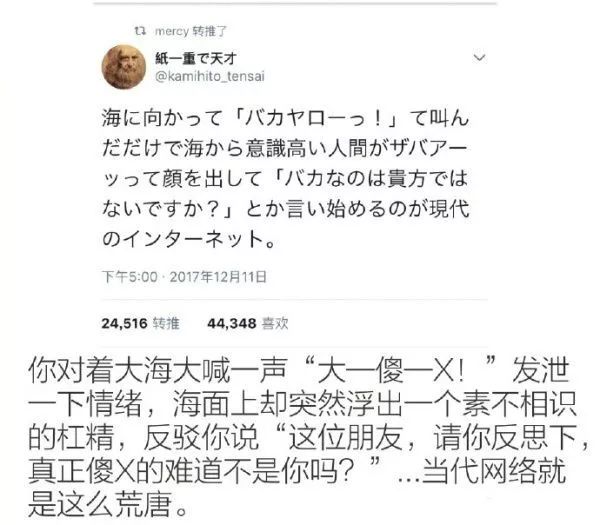Open mercy's profile from retweet notice

coord(171,31)
